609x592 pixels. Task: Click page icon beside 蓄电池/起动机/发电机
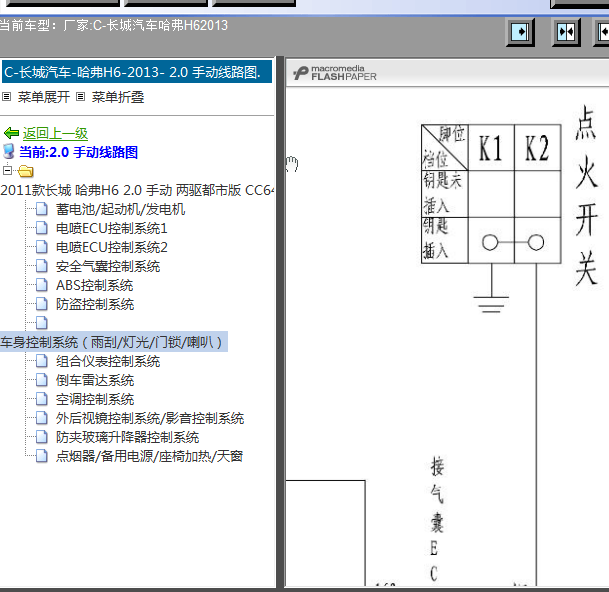[42, 209]
